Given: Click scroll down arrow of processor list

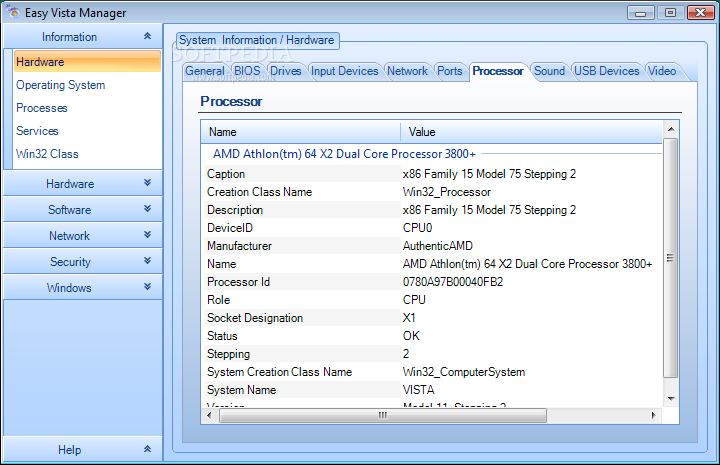Looking at the screenshot, I should [x=671, y=398].
